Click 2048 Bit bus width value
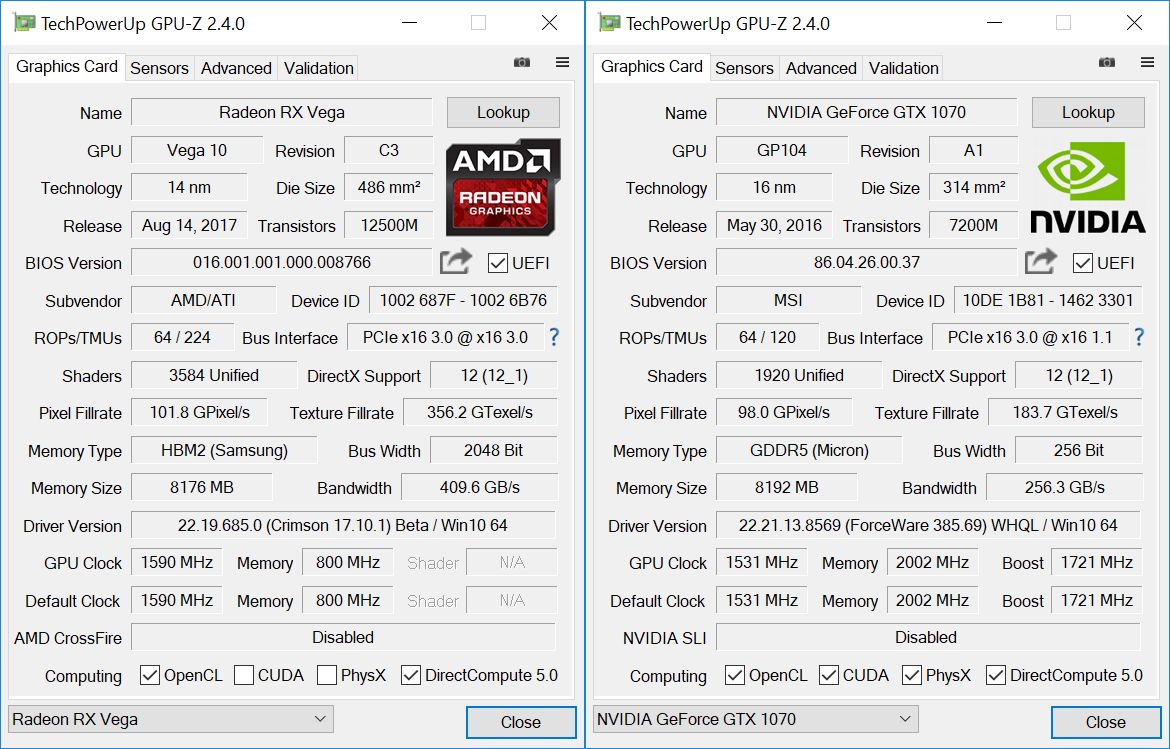 click(494, 450)
